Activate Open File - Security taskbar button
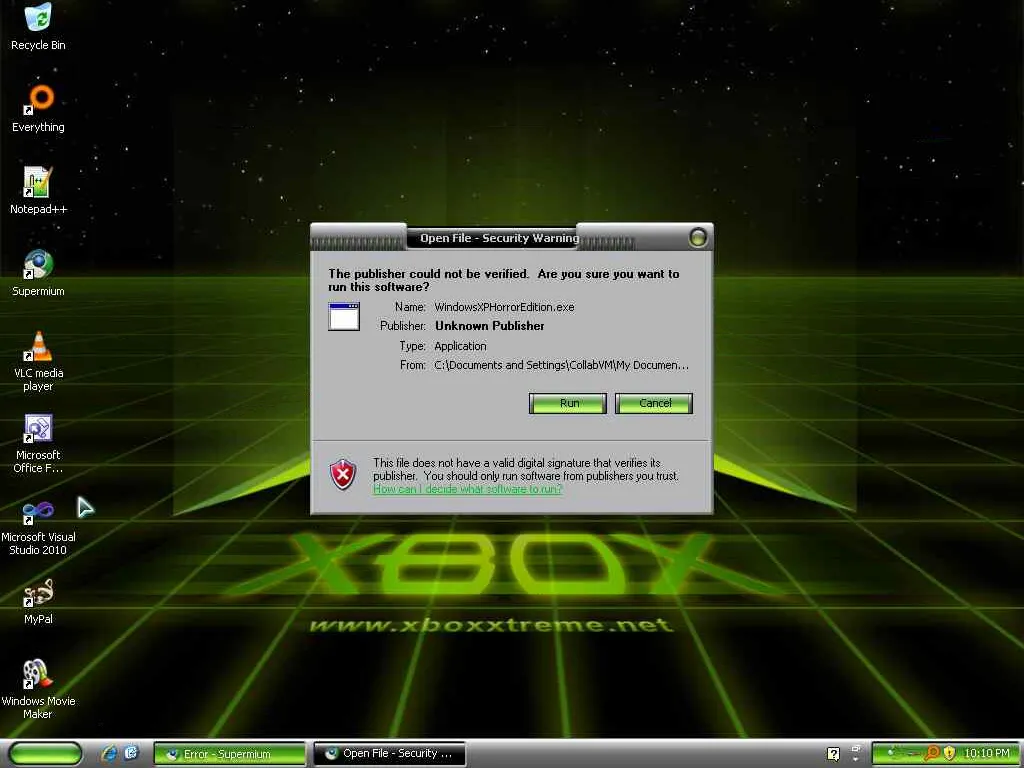 [389, 754]
